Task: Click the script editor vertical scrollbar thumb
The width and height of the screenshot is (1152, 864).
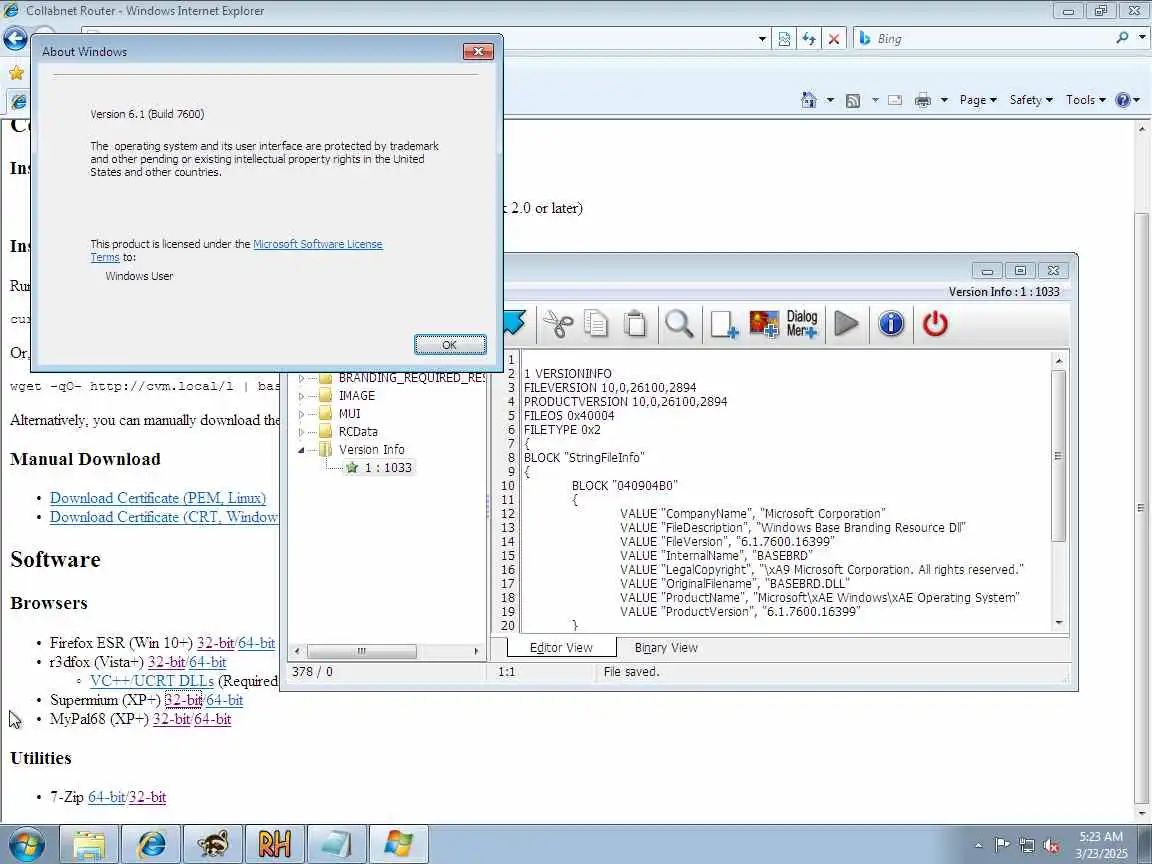Action: 1058,456
